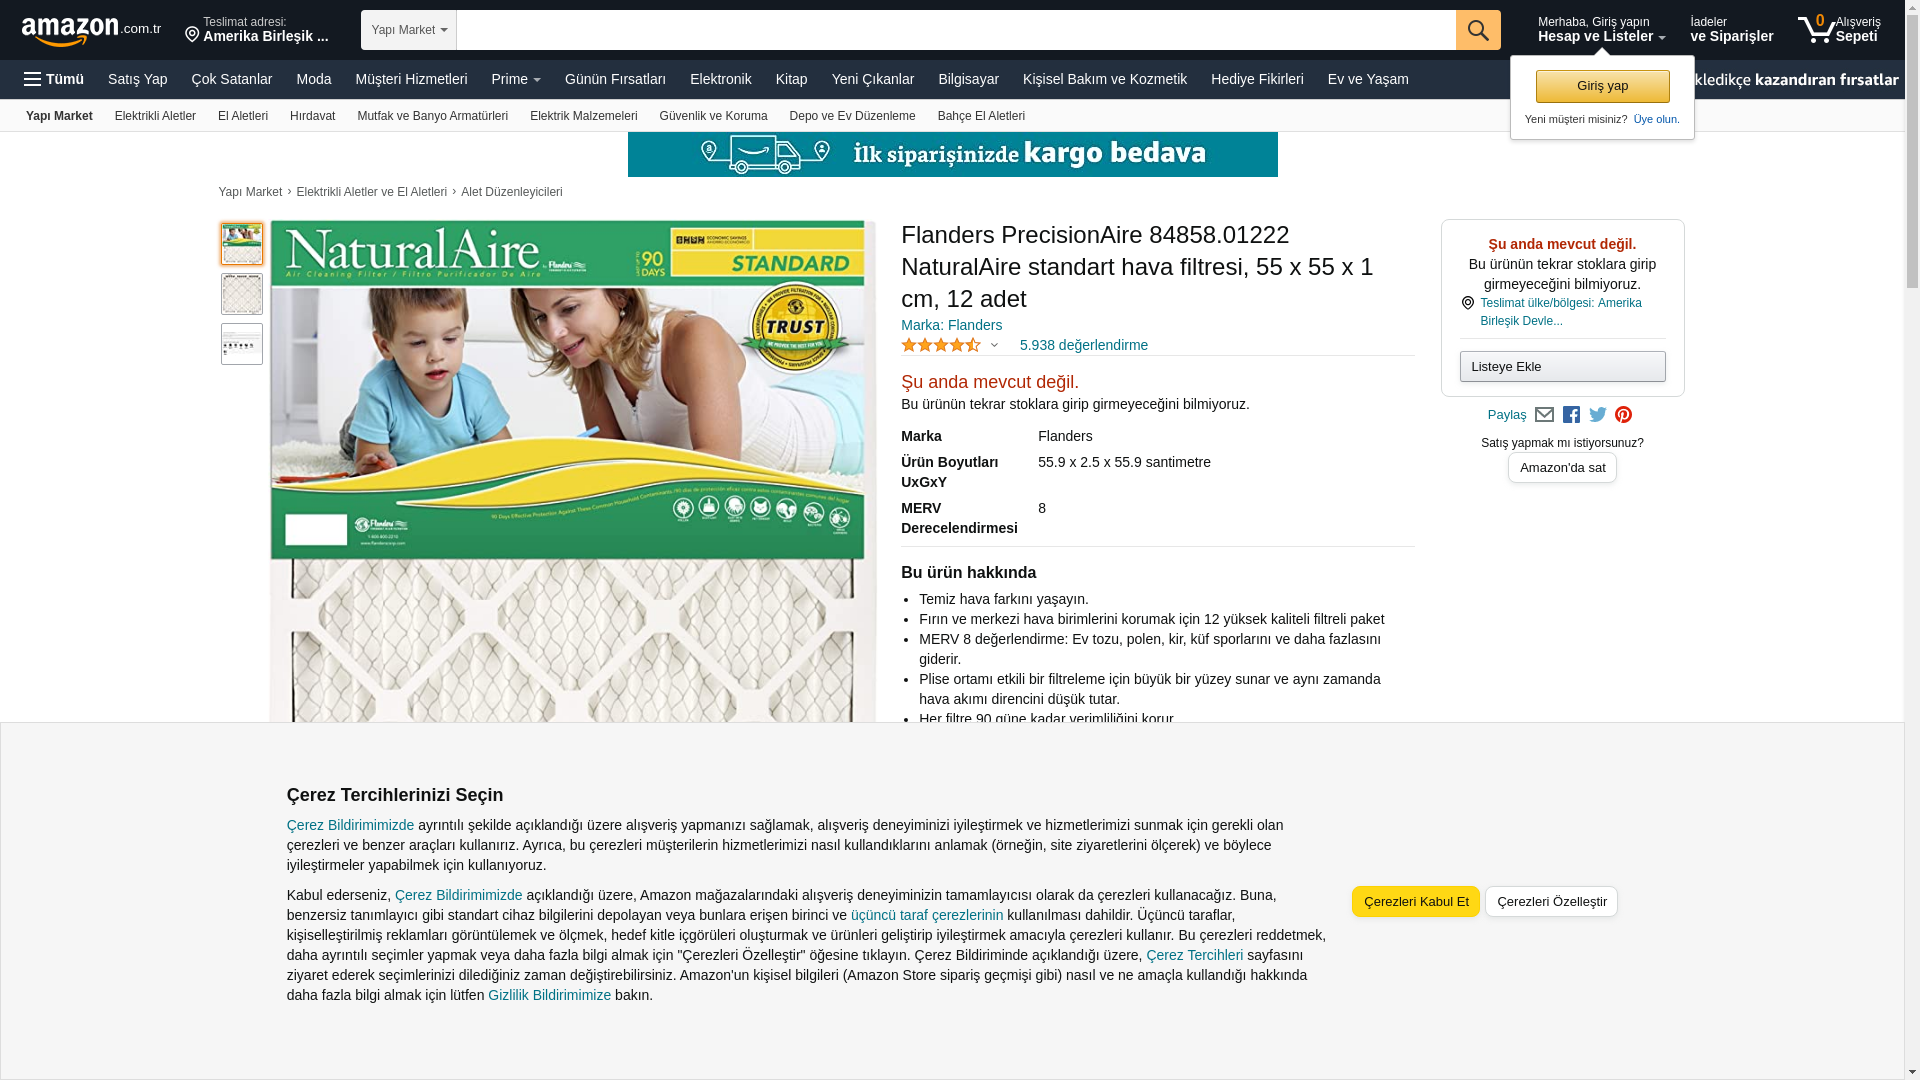Click delivery address location pin
This screenshot has height=1080, width=1920.
pyautogui.click(x=192, y=35)
